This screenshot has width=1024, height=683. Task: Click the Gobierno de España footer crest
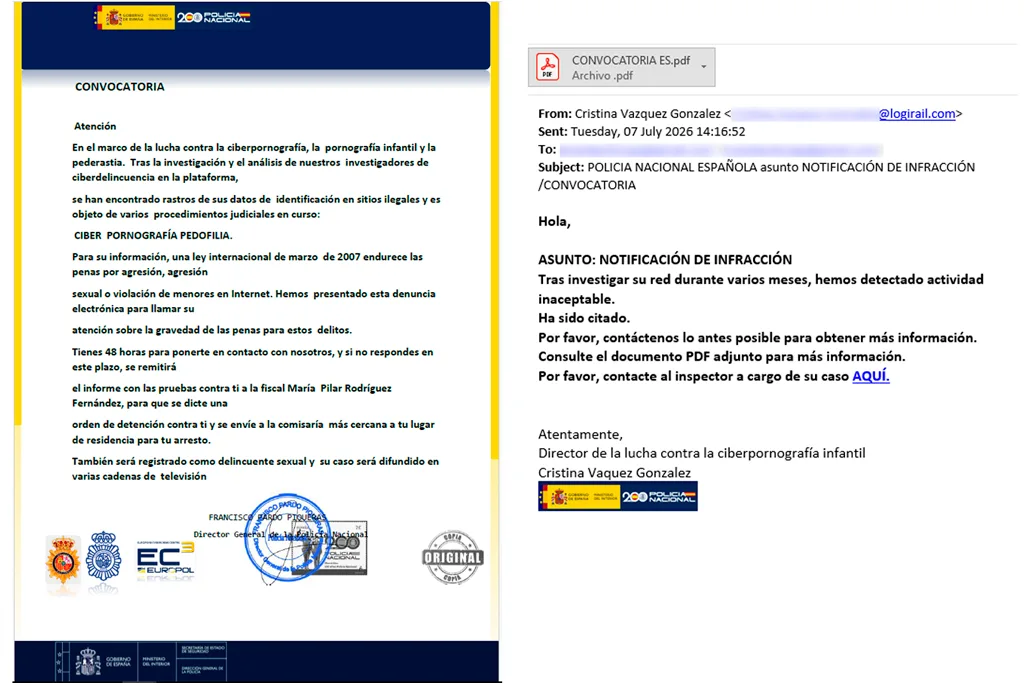(88, 661)
